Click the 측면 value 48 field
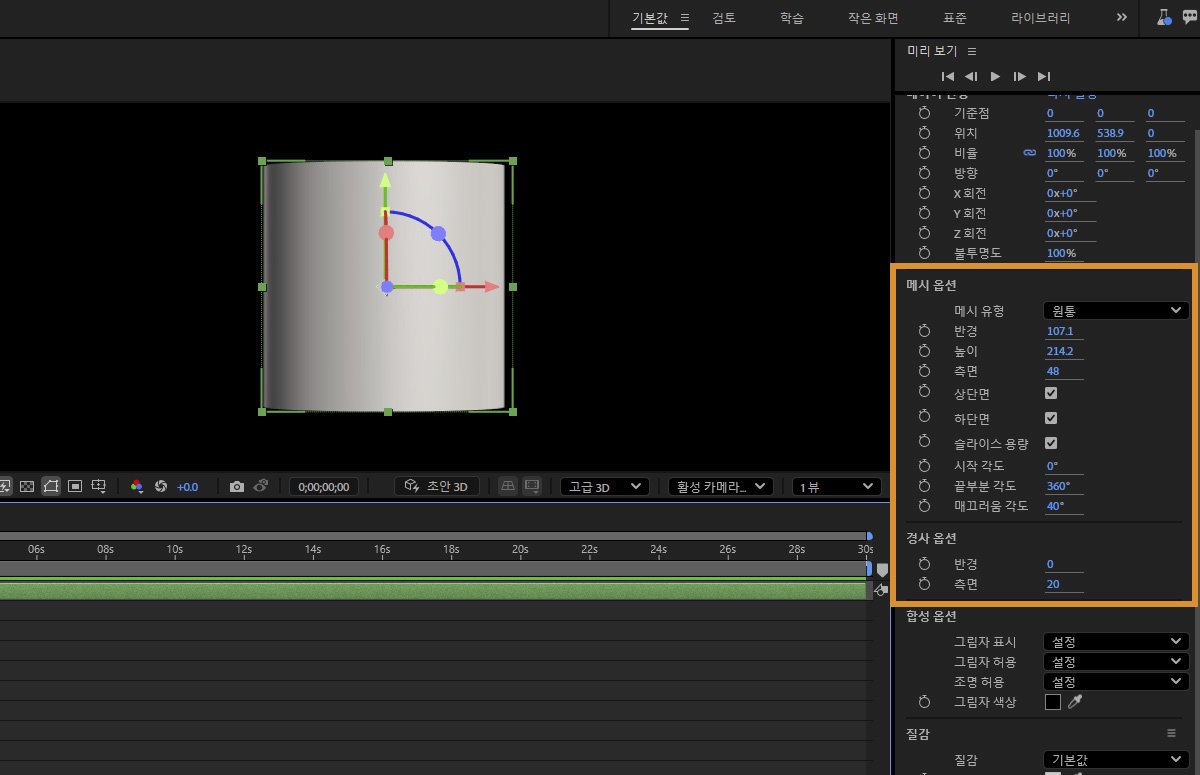Screen dimensions: 1200x775 (x=1065, y=371)
